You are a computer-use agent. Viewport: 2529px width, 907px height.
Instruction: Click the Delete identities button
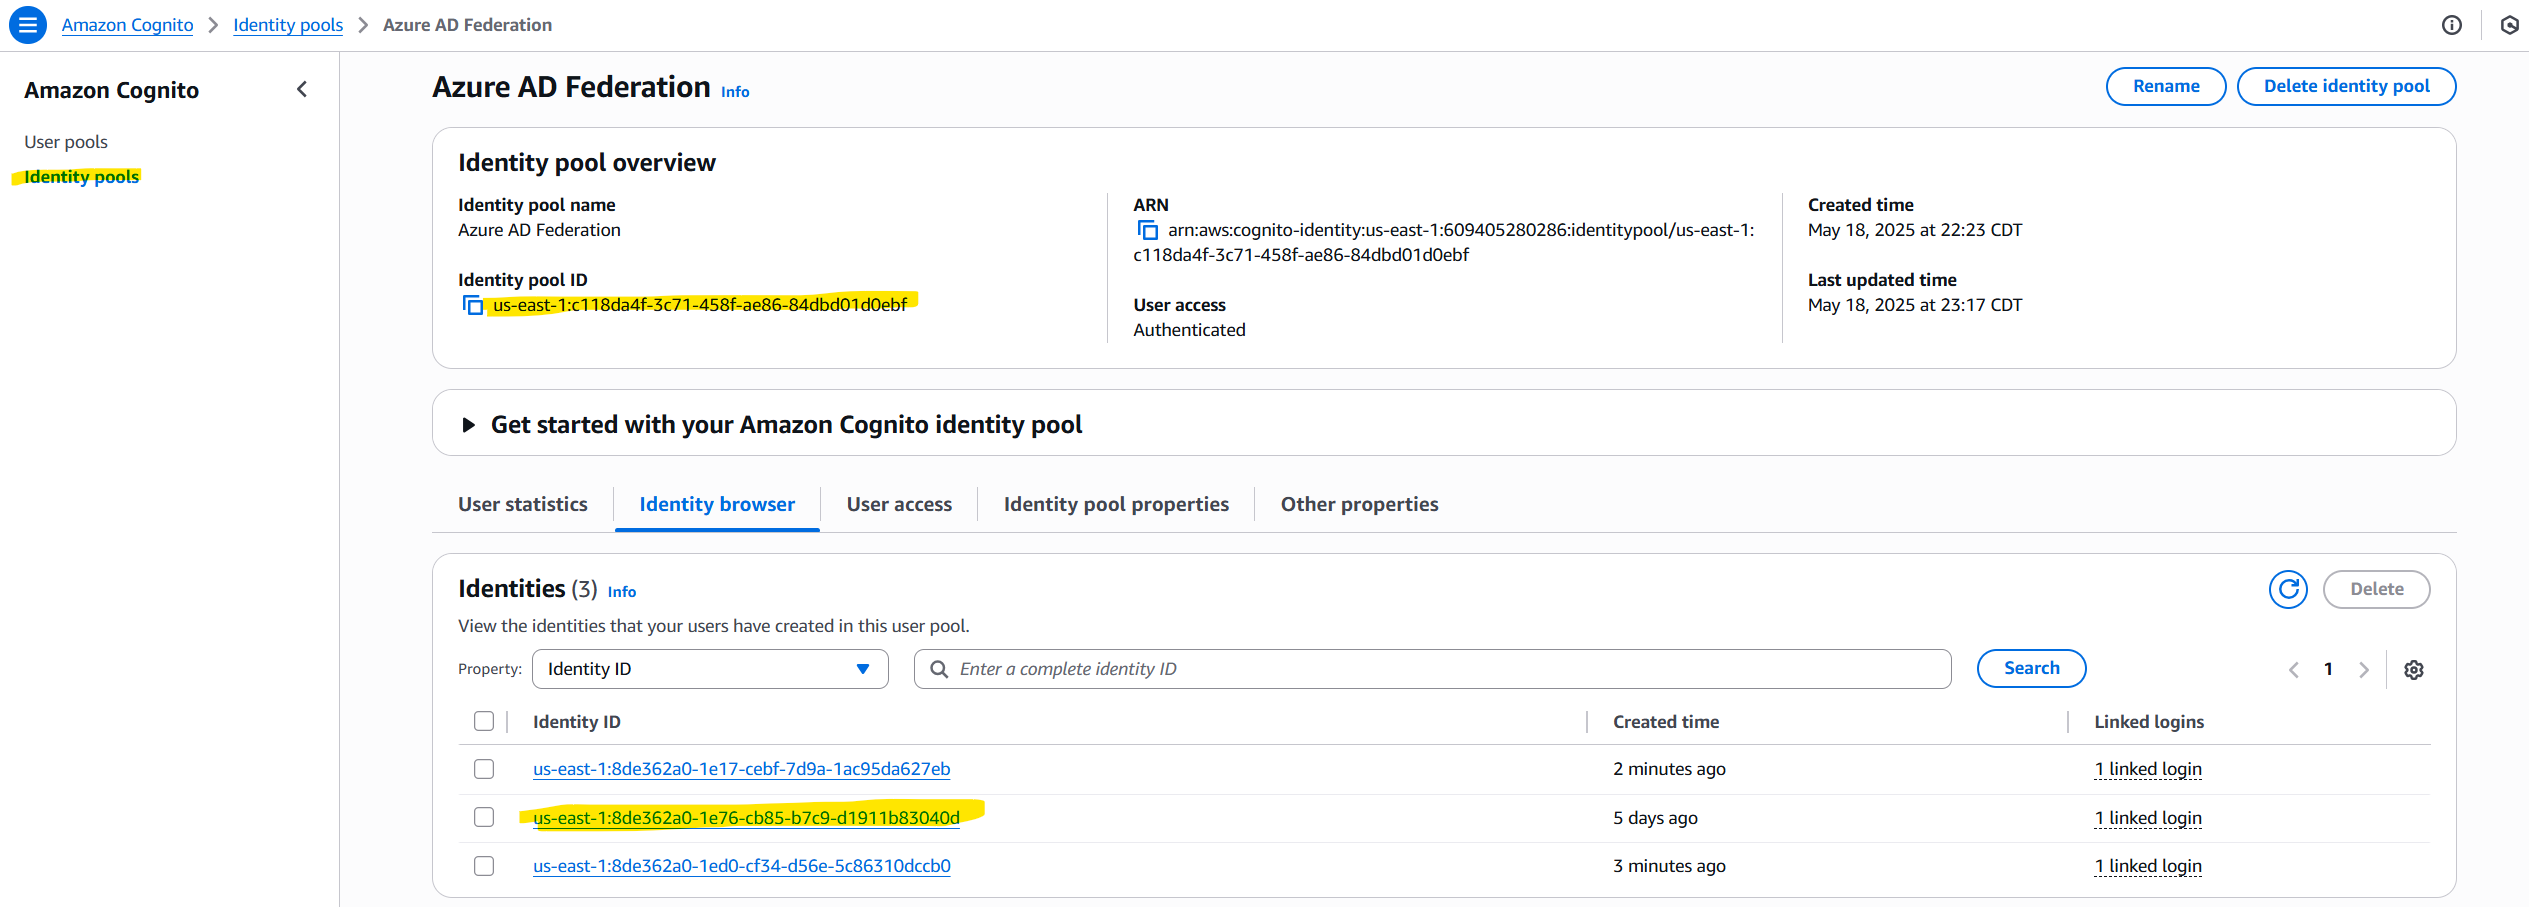point(2376,589)
